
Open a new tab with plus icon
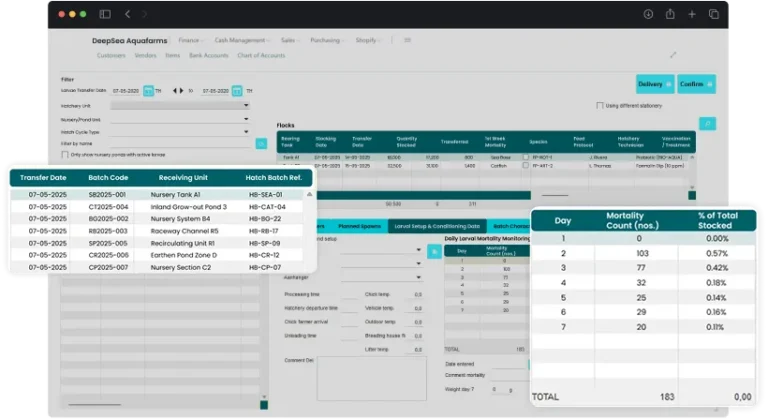pos(692,14)
